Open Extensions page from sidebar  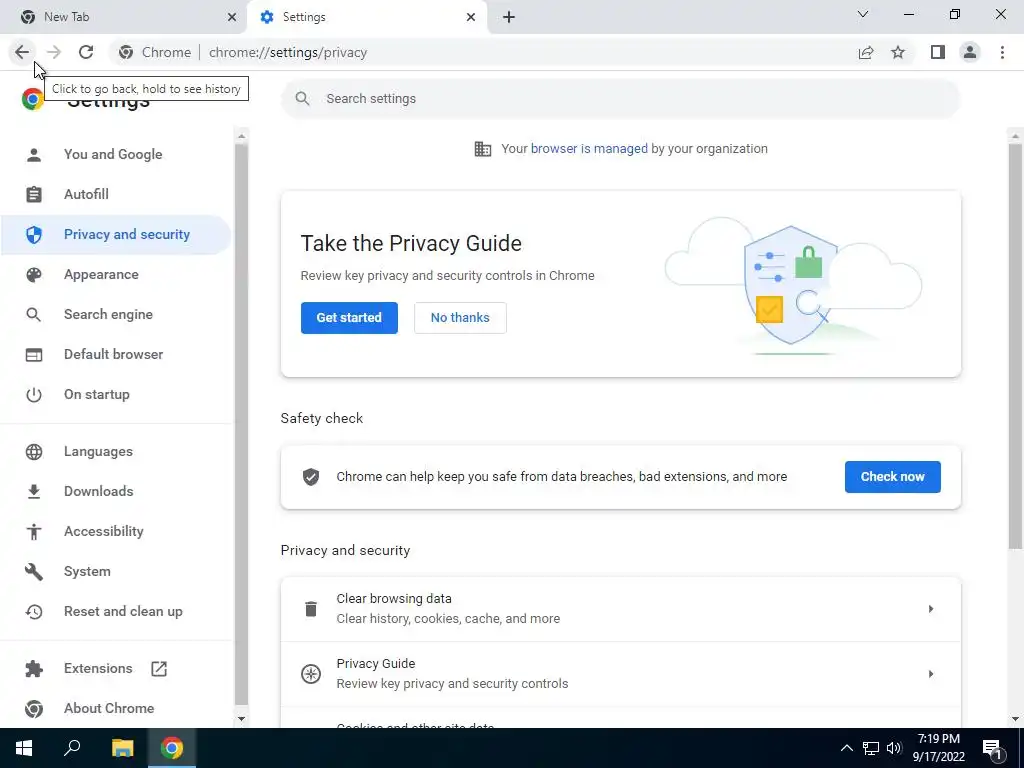point(115,669)
